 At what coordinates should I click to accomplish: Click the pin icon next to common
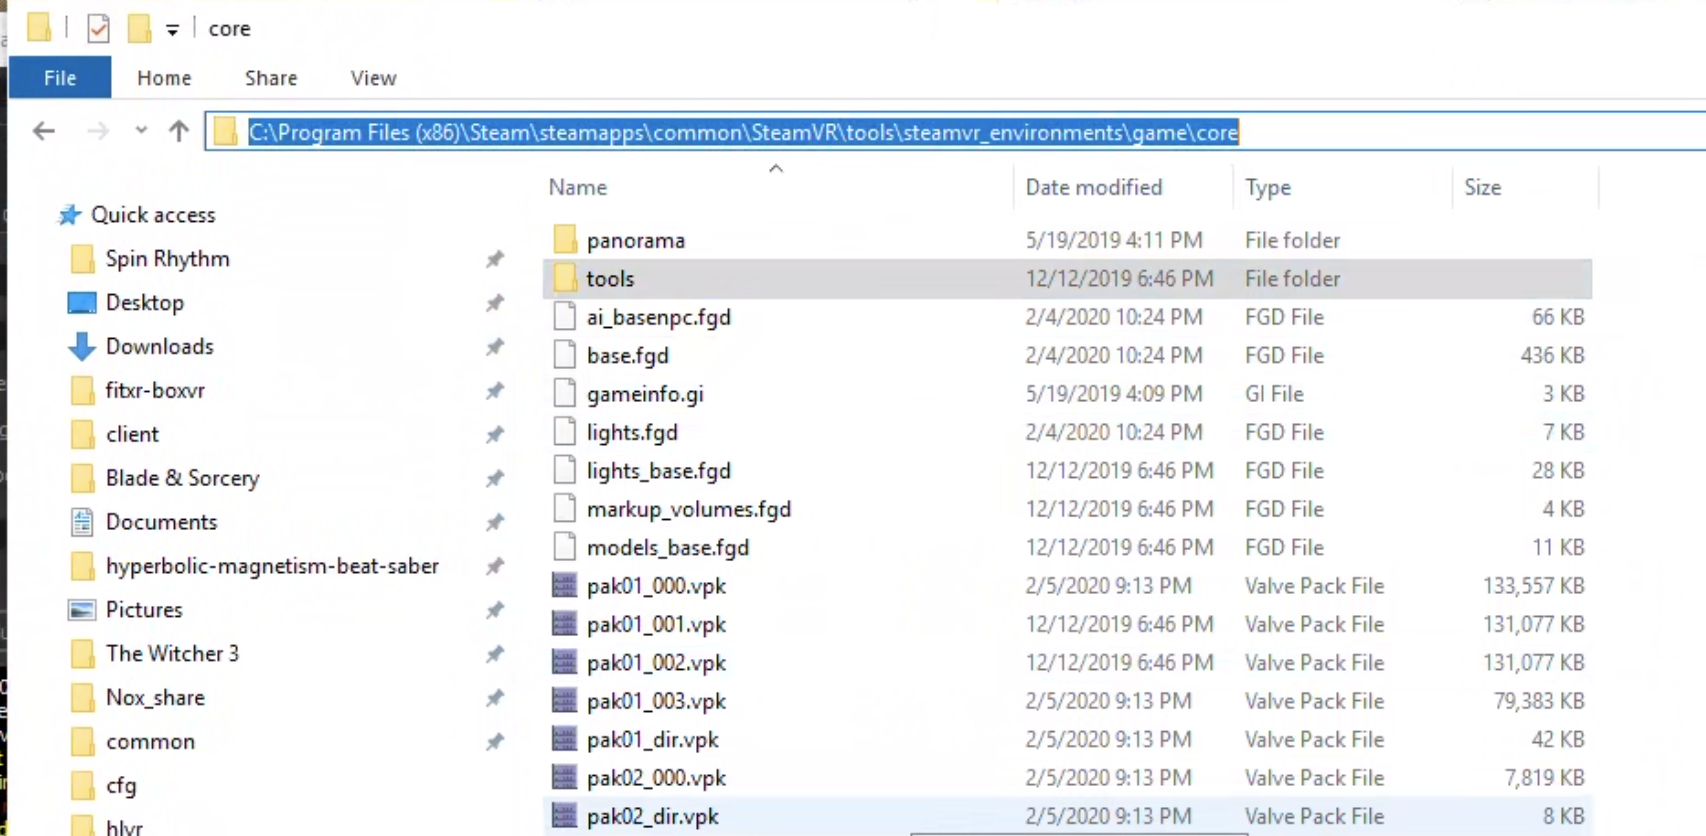click(x=495, y=742)
